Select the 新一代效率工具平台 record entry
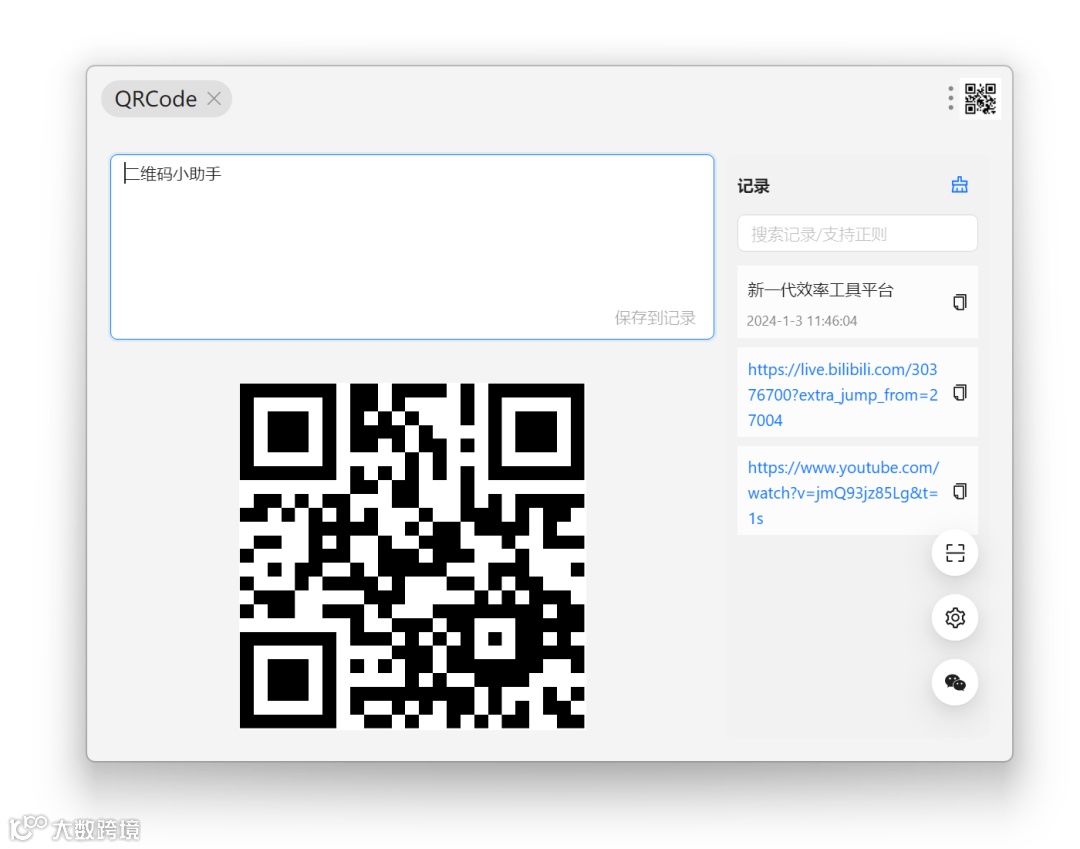This screenshot has height=849, width=1080. point(858,302)
